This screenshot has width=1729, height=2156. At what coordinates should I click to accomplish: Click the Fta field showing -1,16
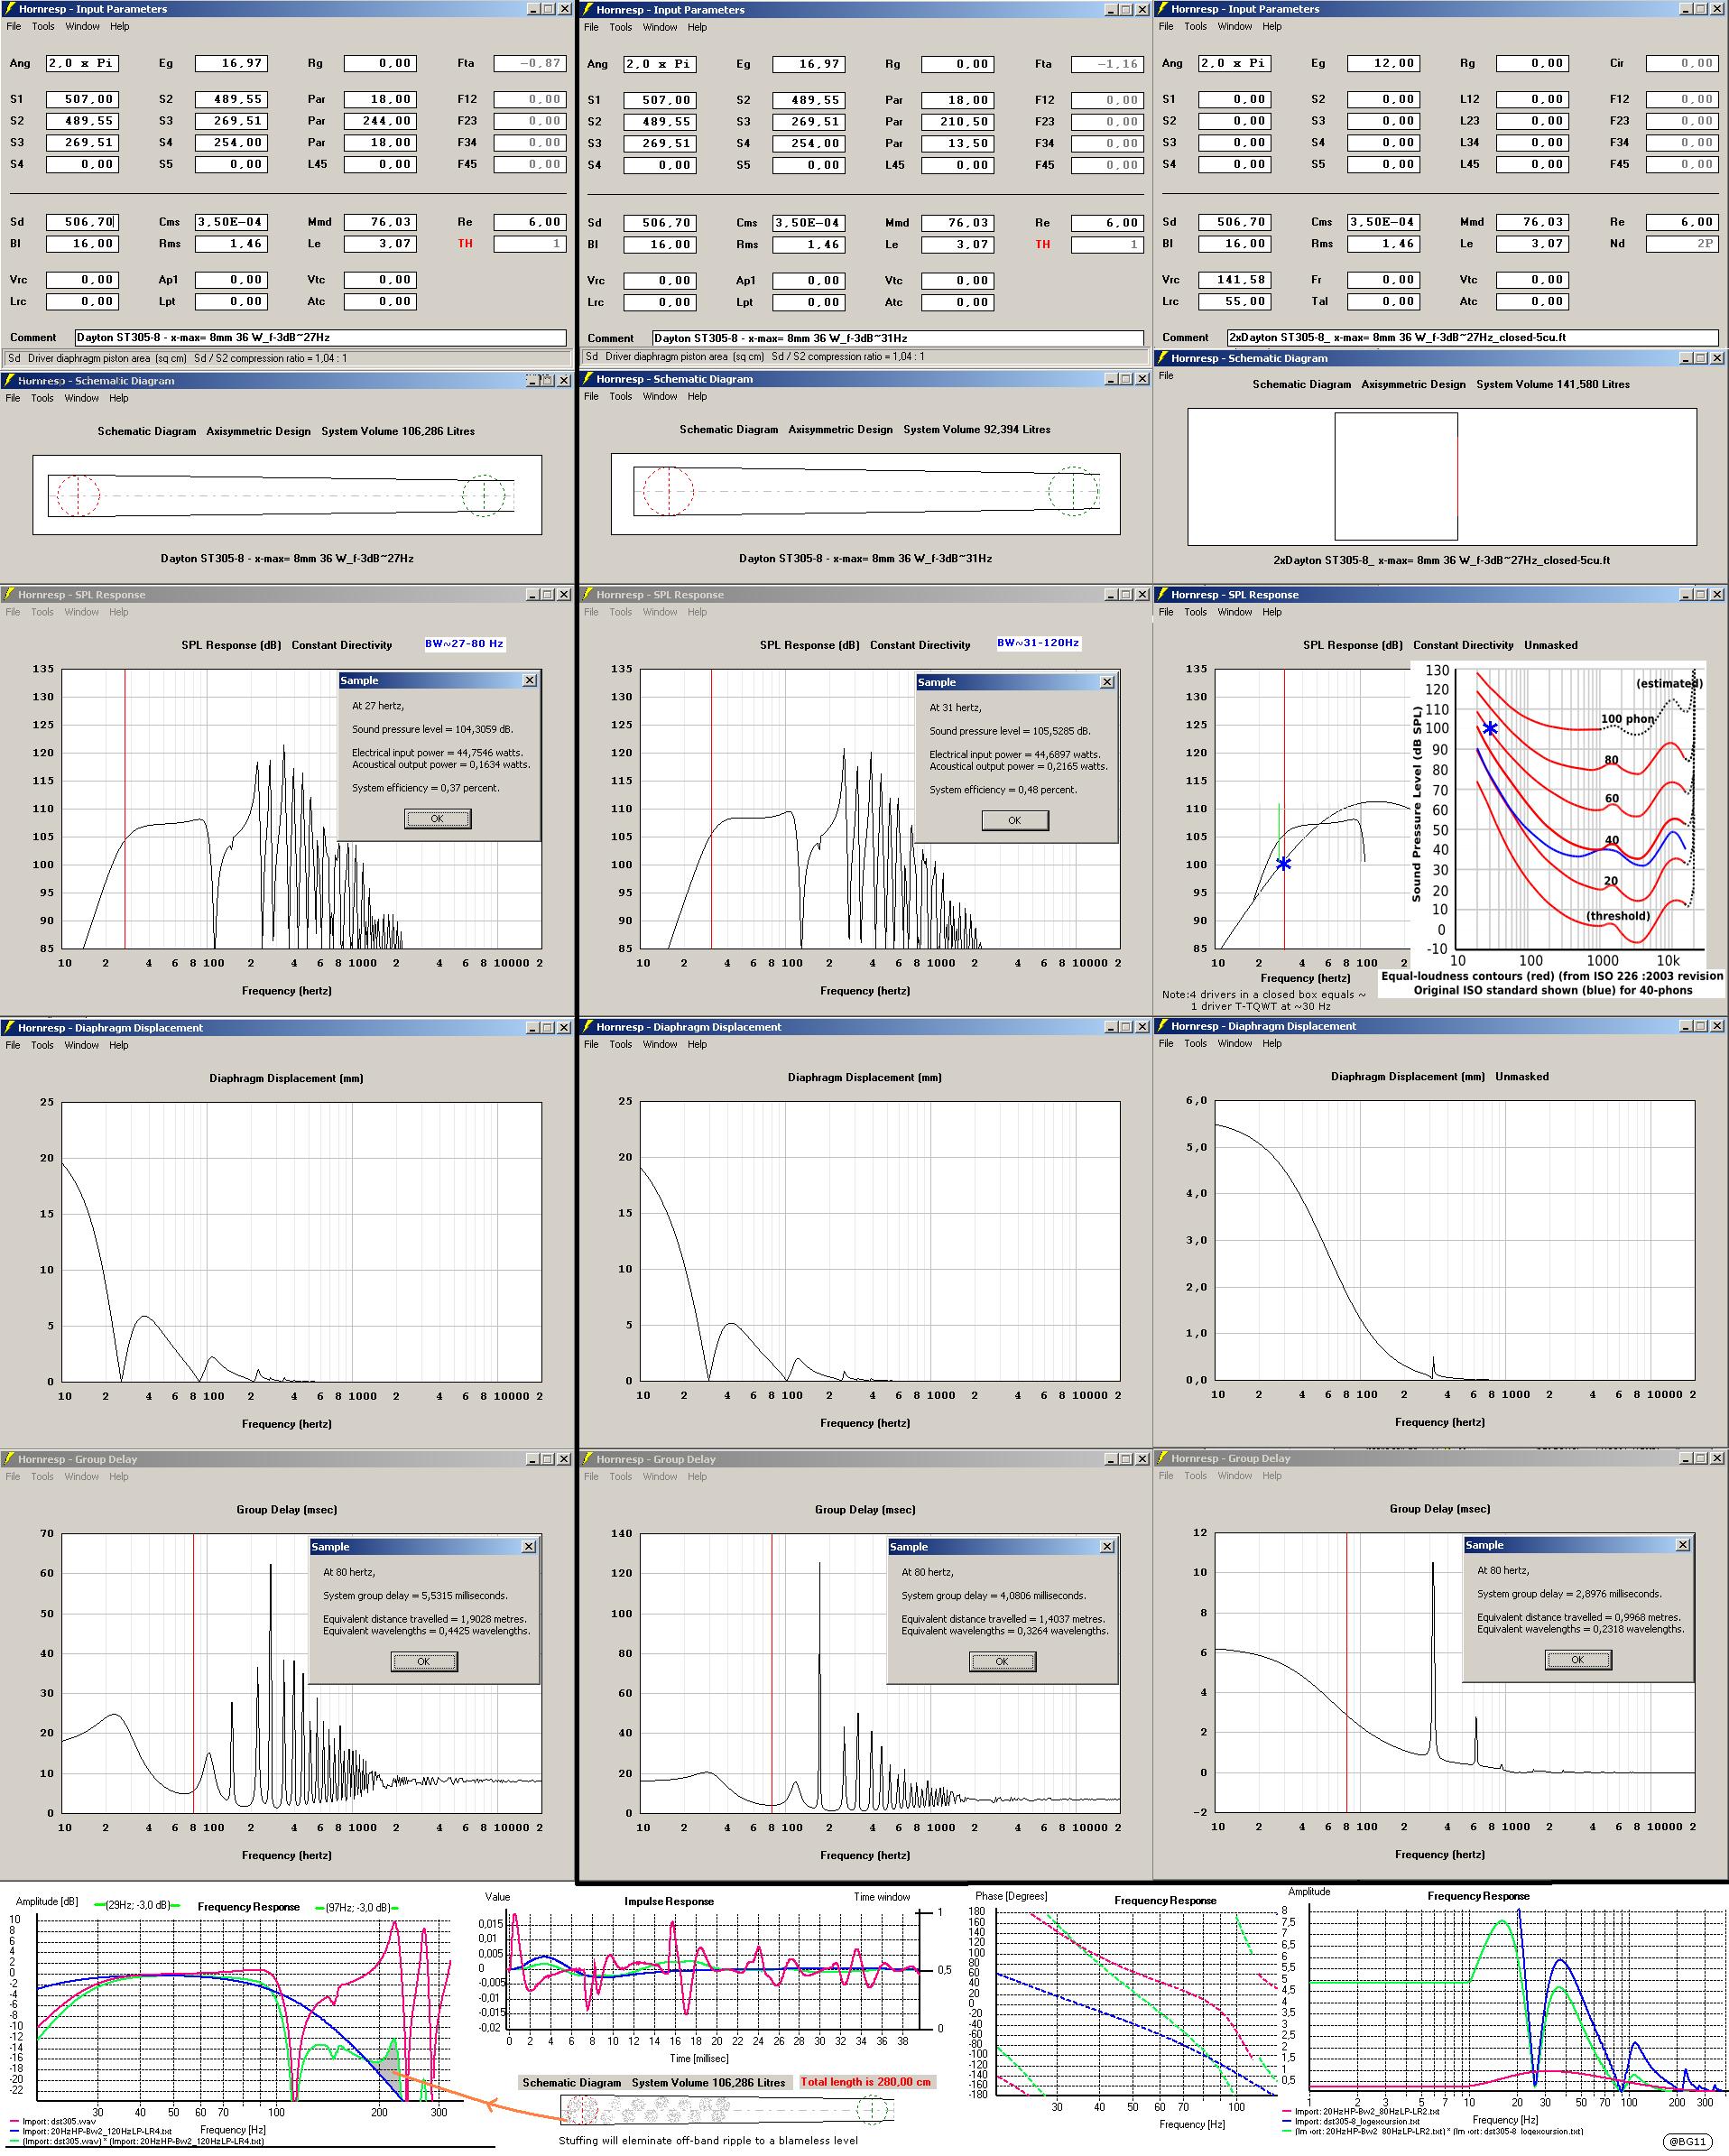[1107, 64]
